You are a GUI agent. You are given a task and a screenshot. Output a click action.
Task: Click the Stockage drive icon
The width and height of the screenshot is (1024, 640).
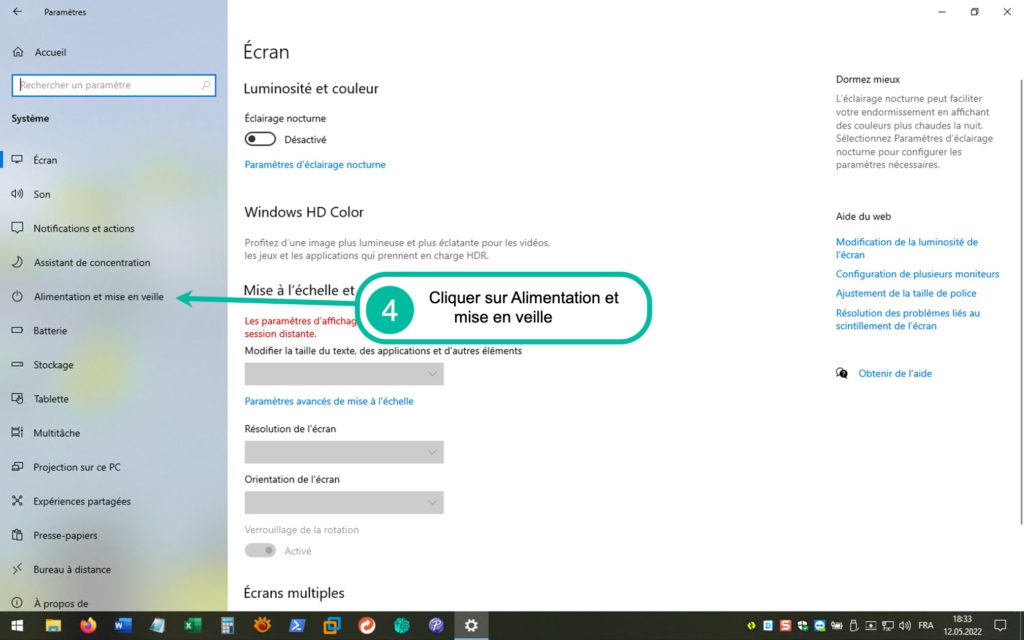tap(17, 365)
